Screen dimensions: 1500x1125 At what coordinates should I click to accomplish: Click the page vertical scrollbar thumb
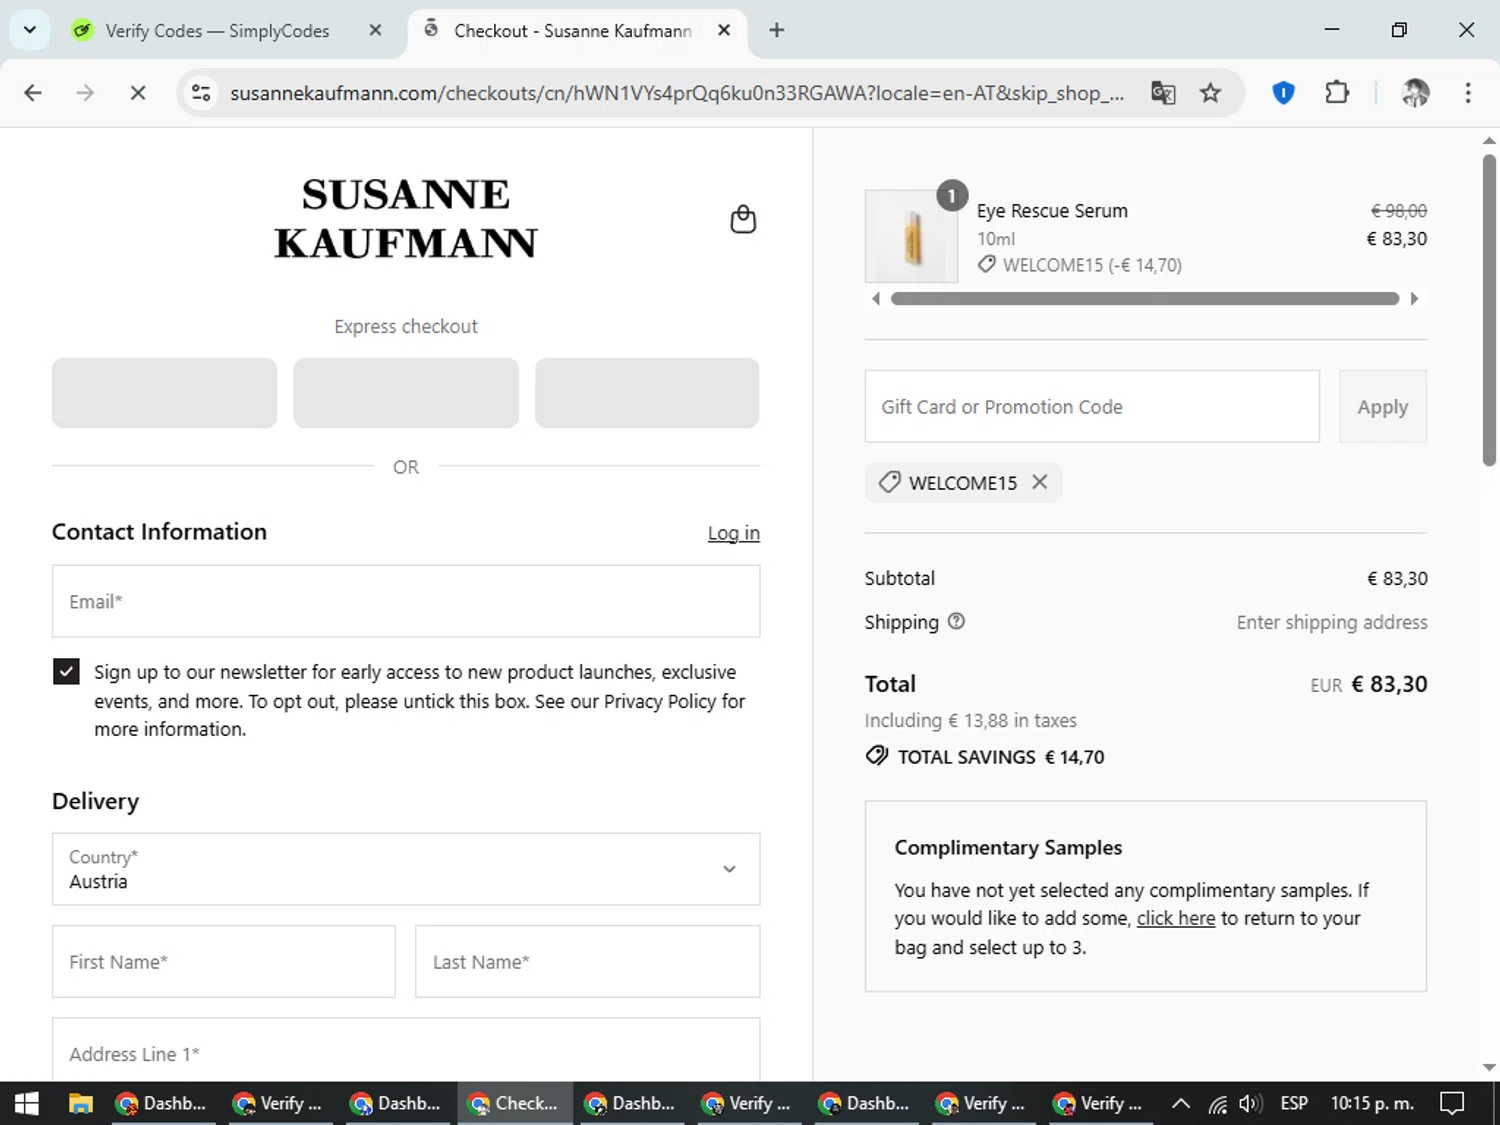1489,310
